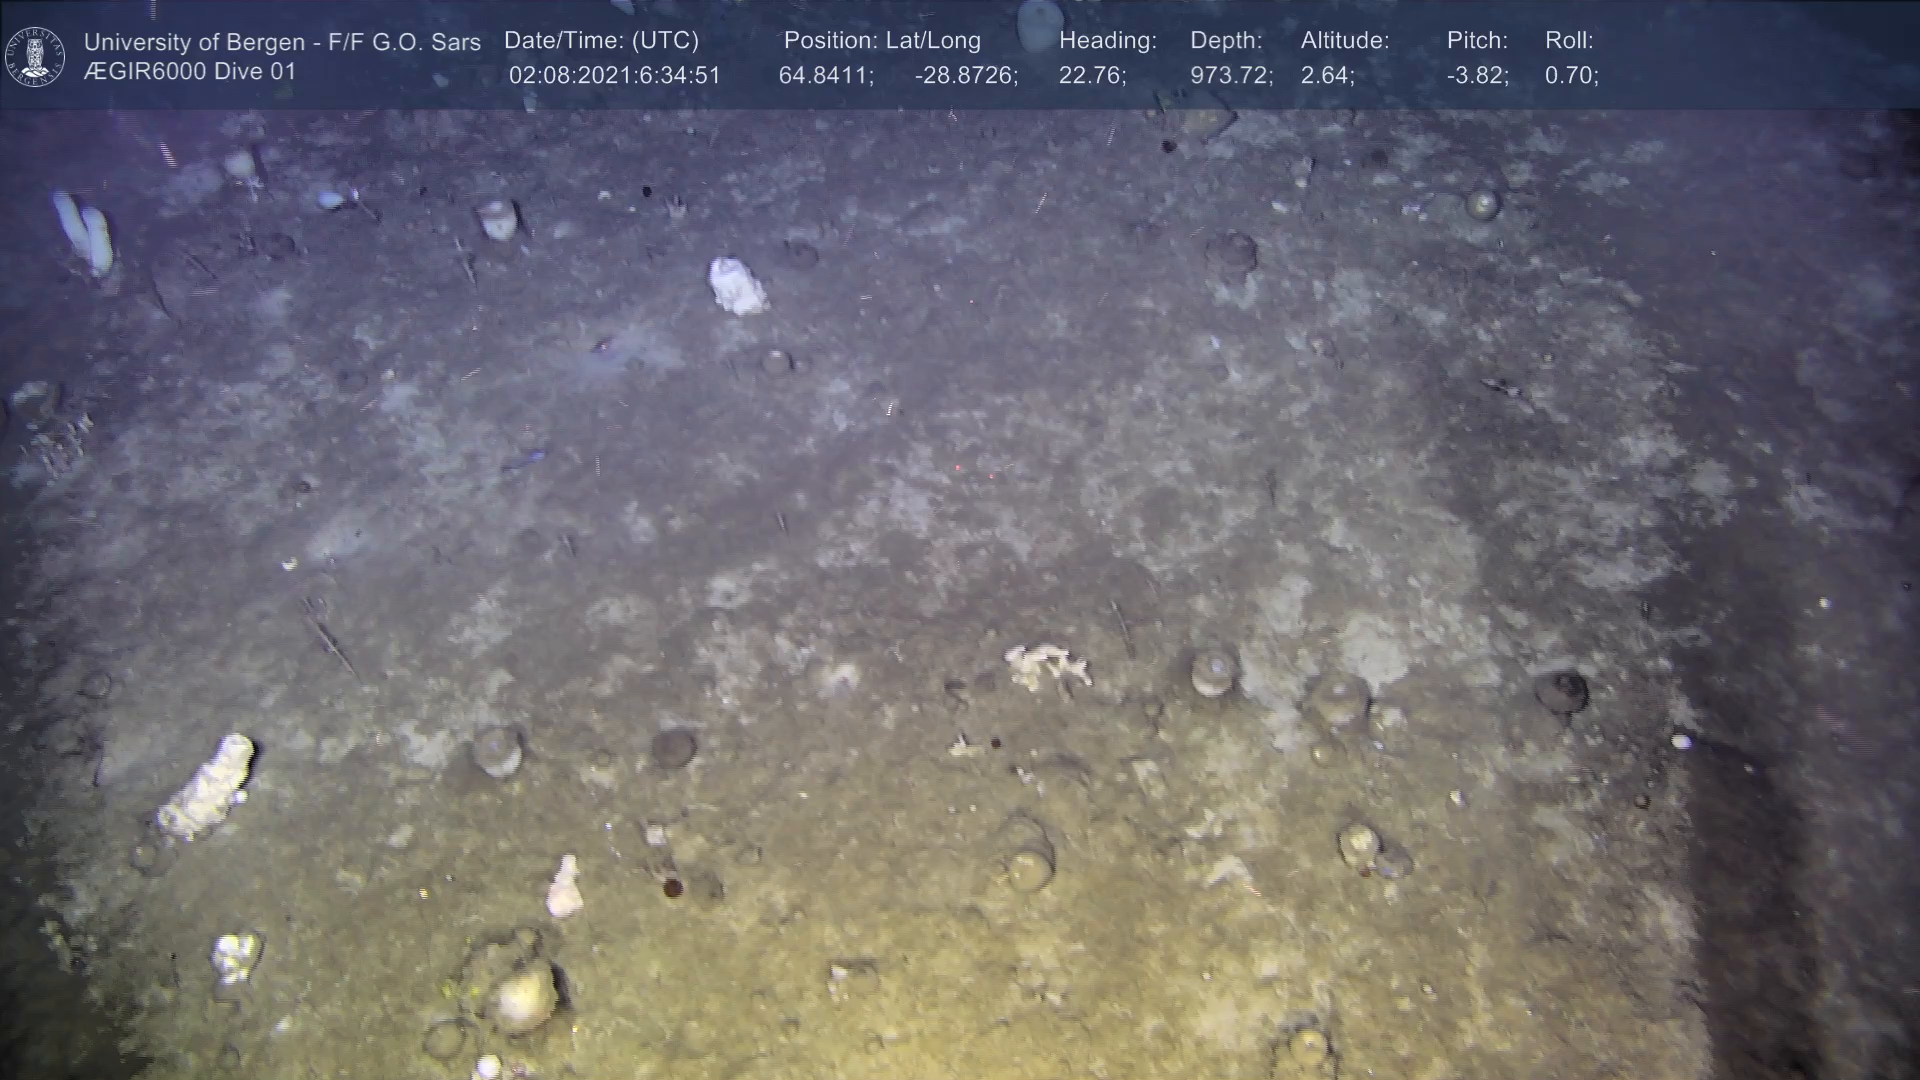The height and width of the screenshot is (1080, 1920).
Task: Click the Heading label
Action: [1107, 41]
